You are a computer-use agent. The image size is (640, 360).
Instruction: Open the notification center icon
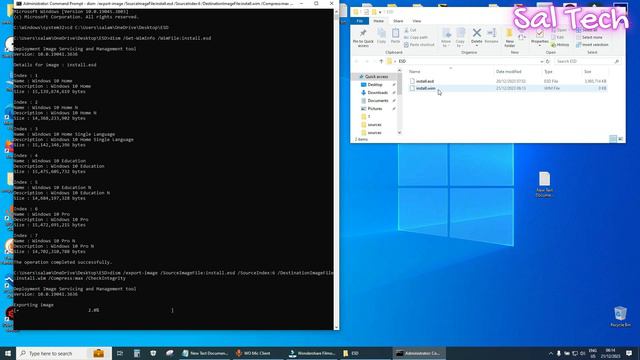click(x=629, y=353)
